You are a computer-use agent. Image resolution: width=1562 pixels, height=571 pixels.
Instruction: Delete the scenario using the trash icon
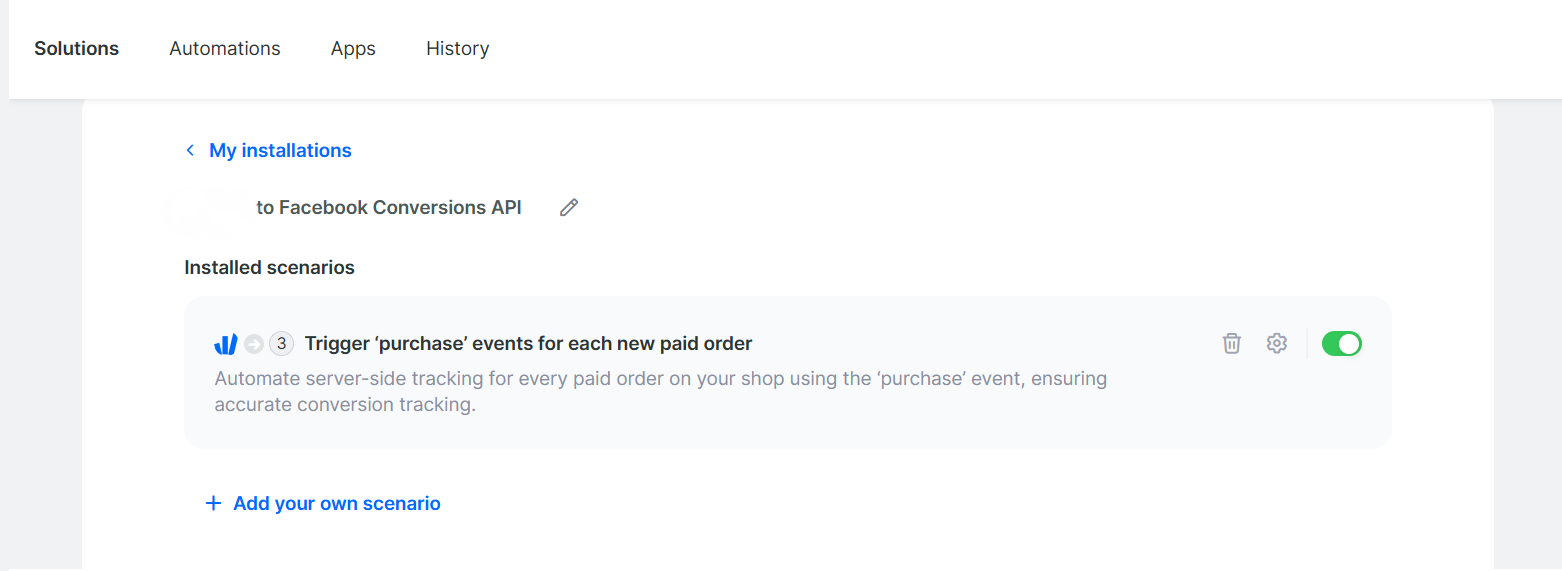point(1232,343)
